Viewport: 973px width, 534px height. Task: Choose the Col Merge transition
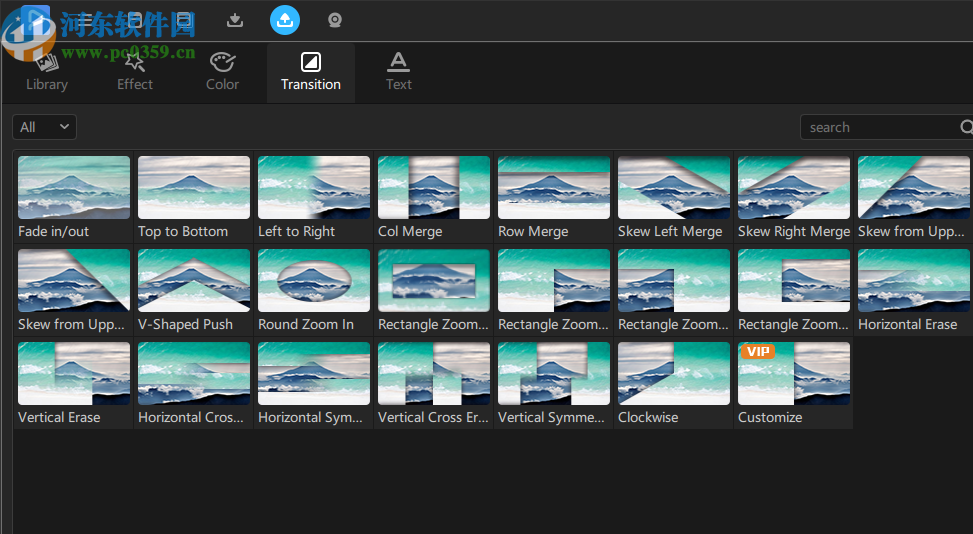[x=434, y=188]
